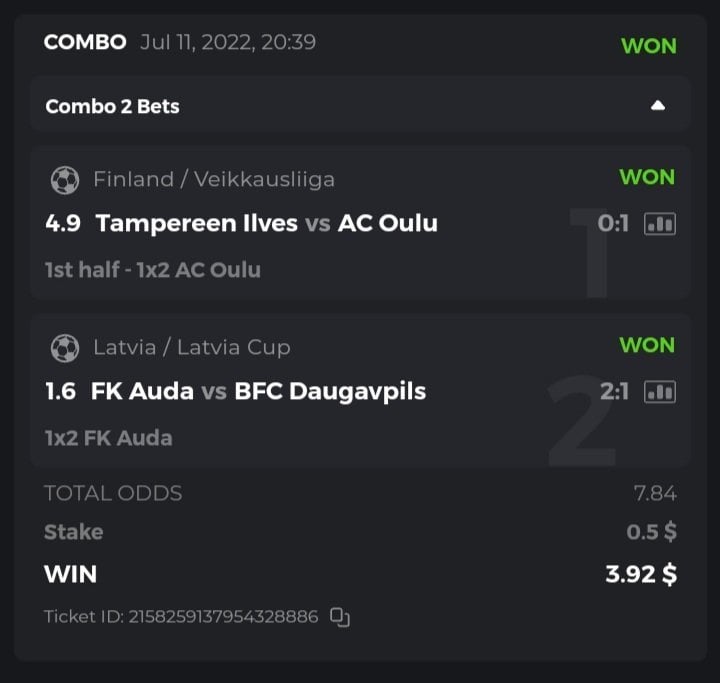
Task: Click the Ticket ID number
Action: [222, 617]
